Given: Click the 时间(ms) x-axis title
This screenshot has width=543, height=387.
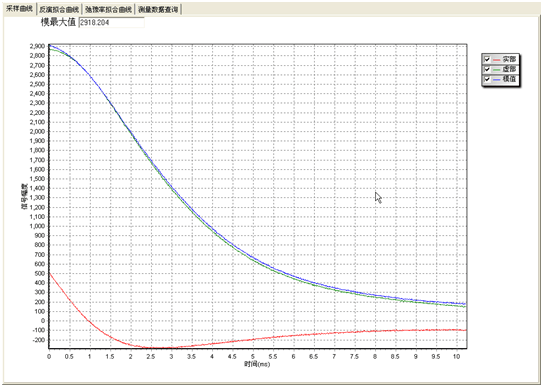Looking at the screenshot, I should click(x=257, y=364).
